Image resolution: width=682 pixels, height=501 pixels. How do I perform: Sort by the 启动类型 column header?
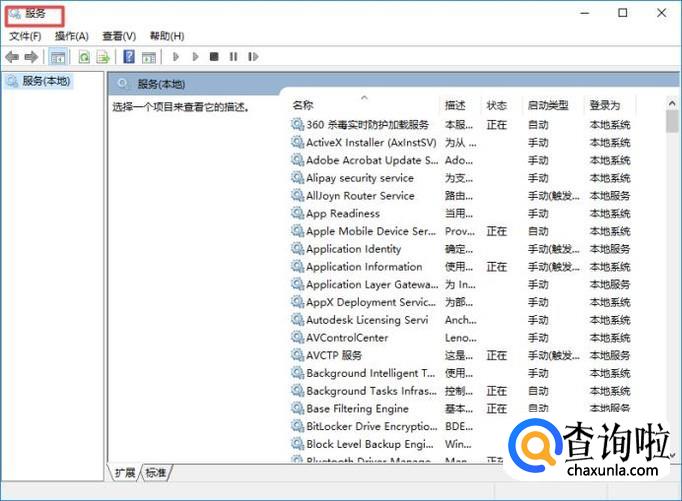pyautogui.click(x=548, y=105)
